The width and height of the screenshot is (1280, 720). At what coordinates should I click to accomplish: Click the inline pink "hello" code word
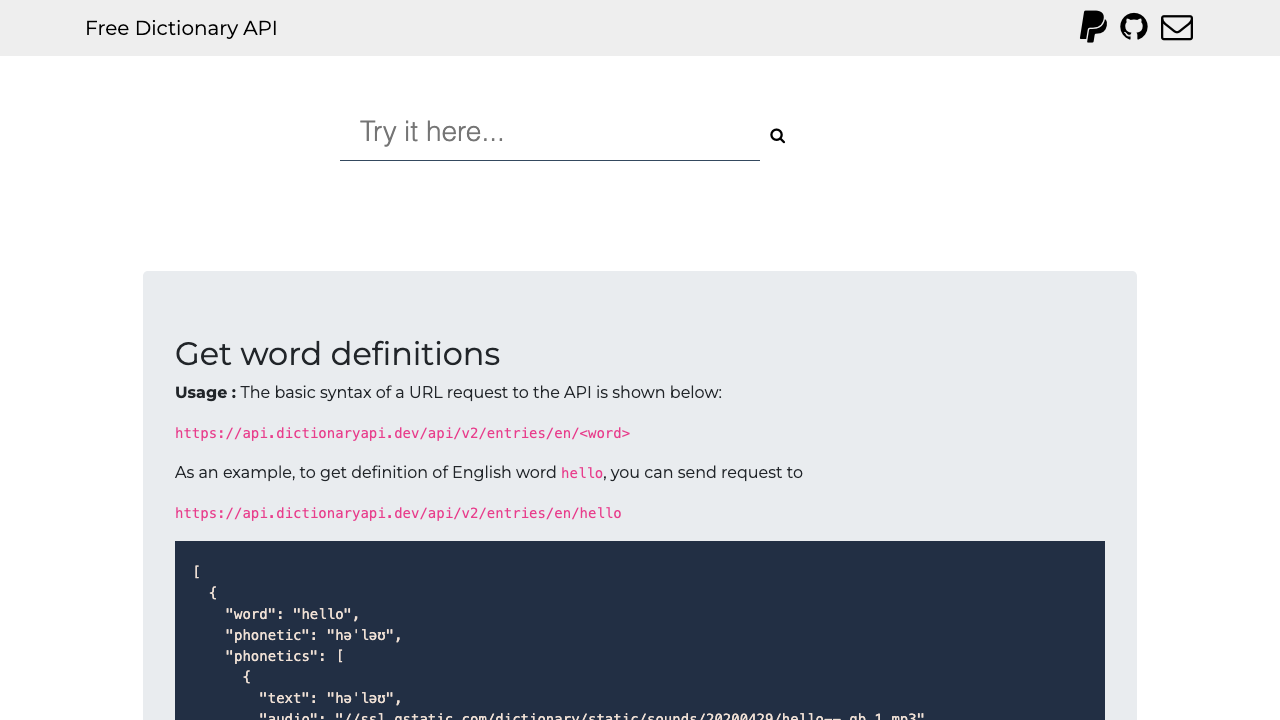pyautogui.click(x=582, y=473)
